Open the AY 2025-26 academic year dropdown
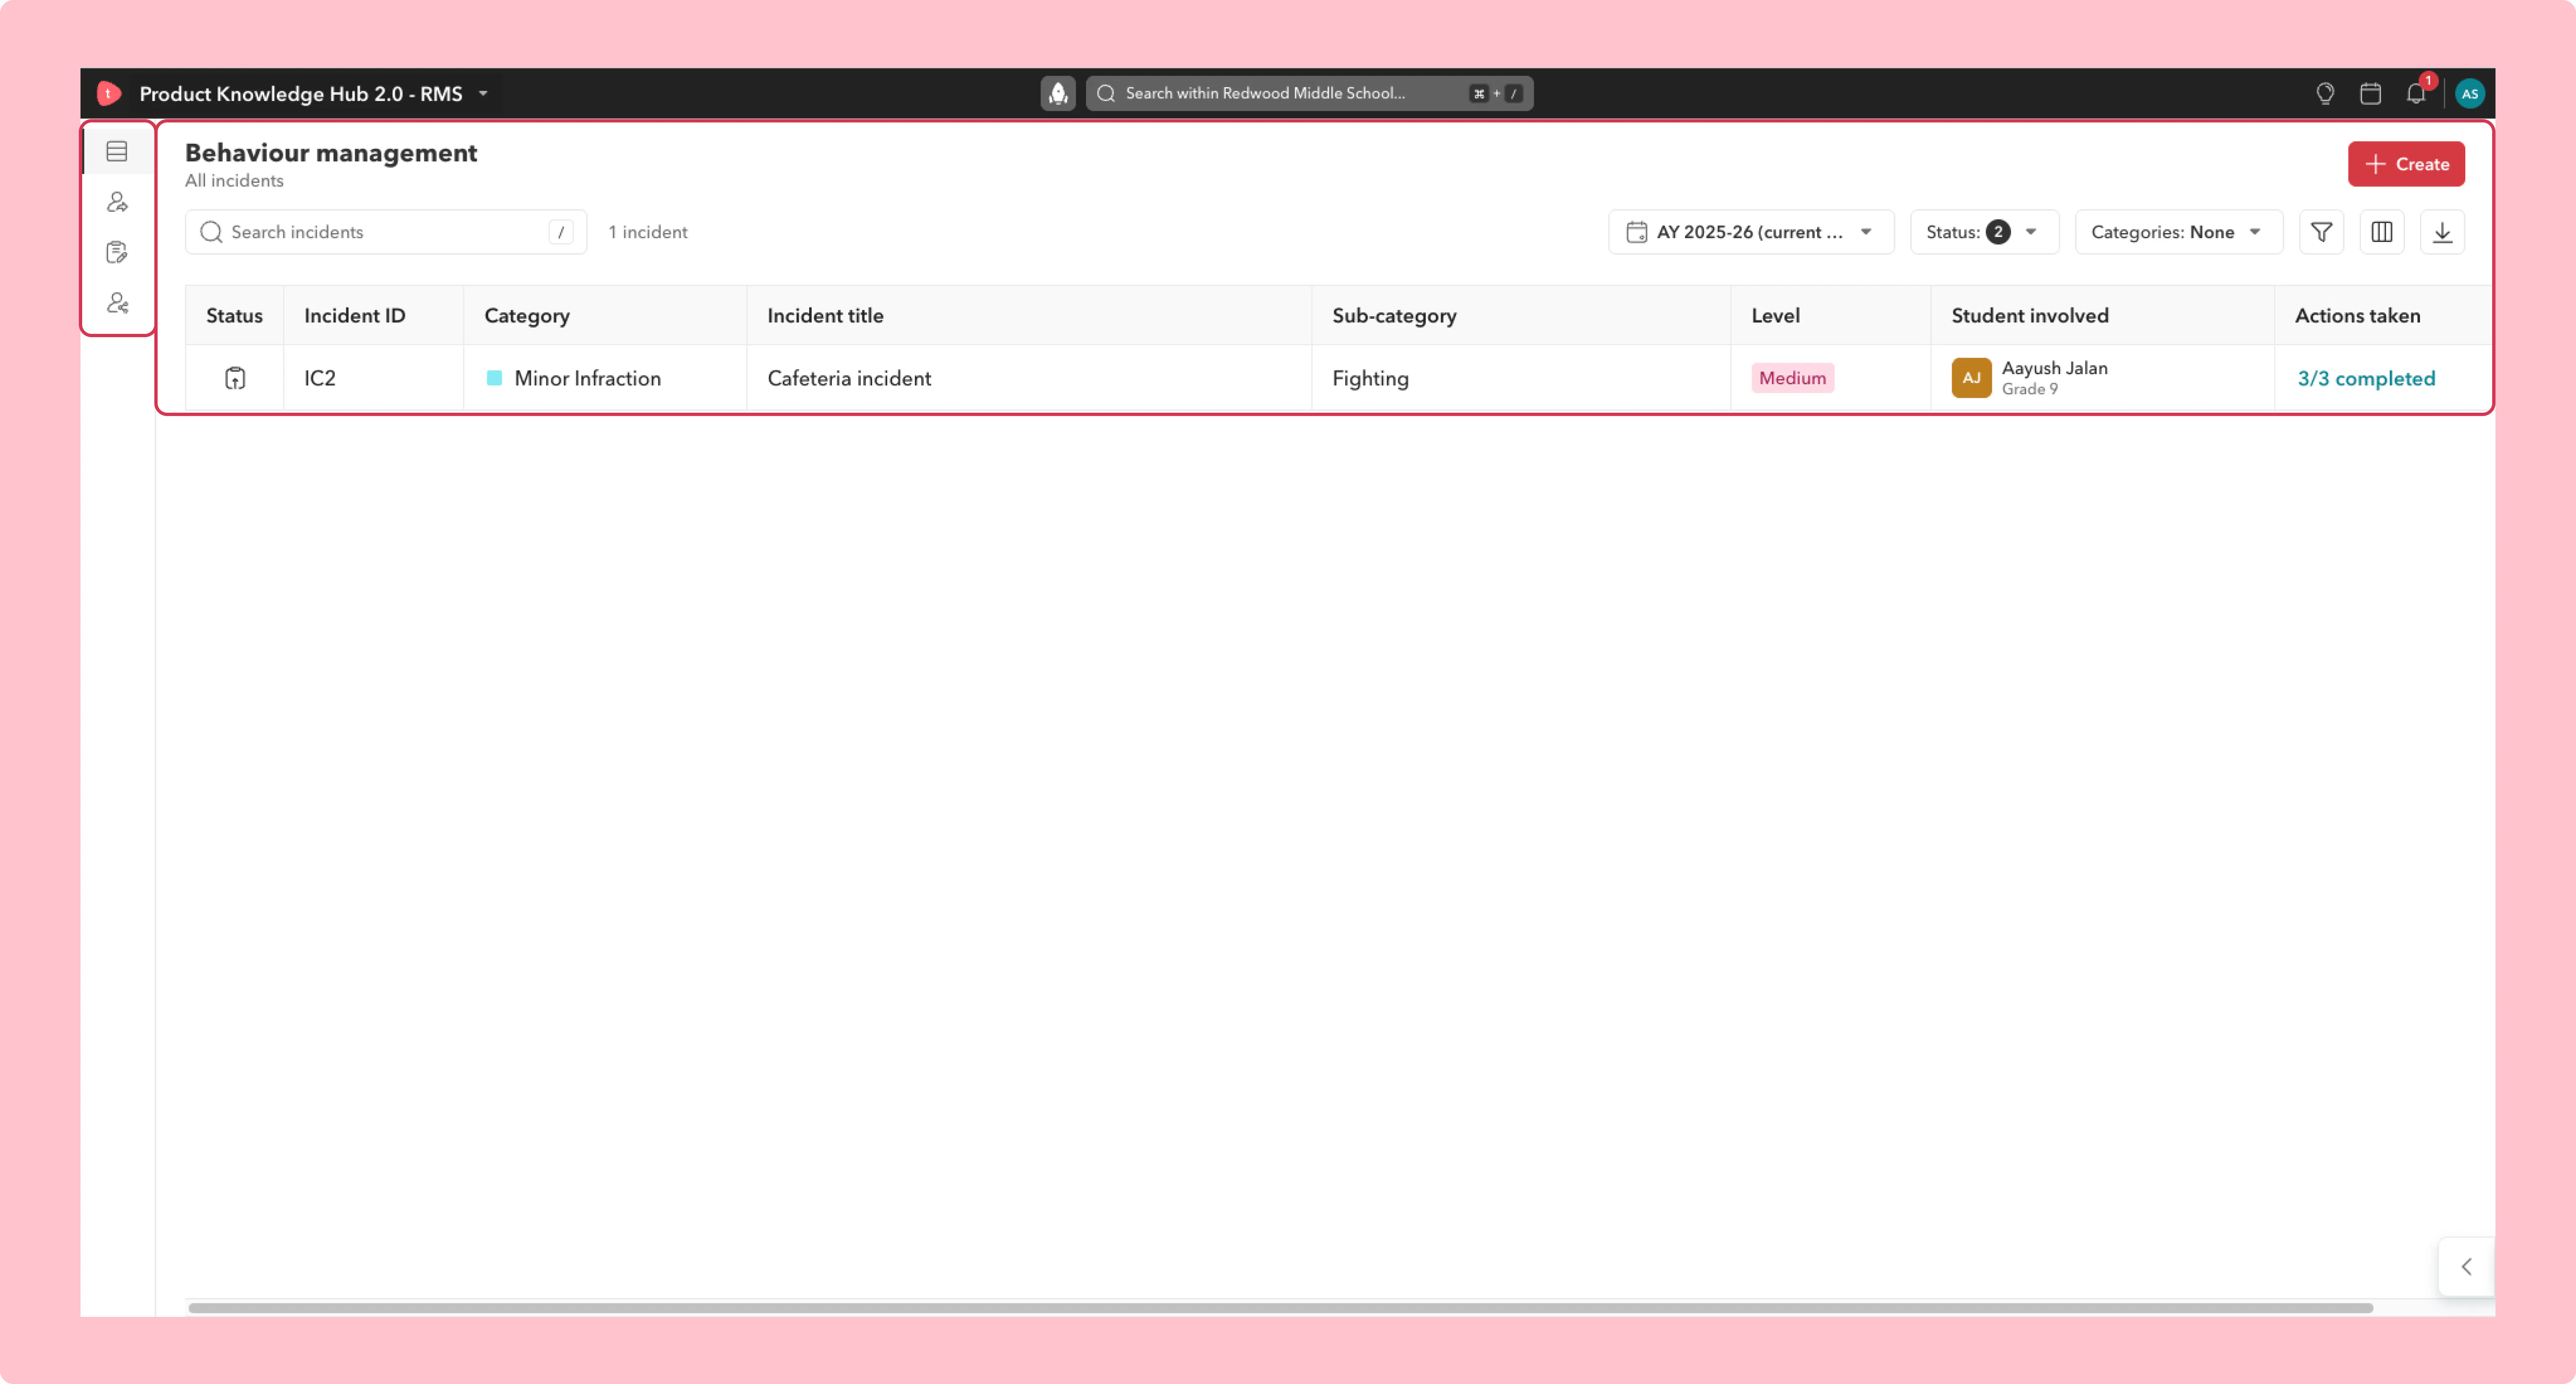Screen dimensions: 2576x1384 [1750, 232]
